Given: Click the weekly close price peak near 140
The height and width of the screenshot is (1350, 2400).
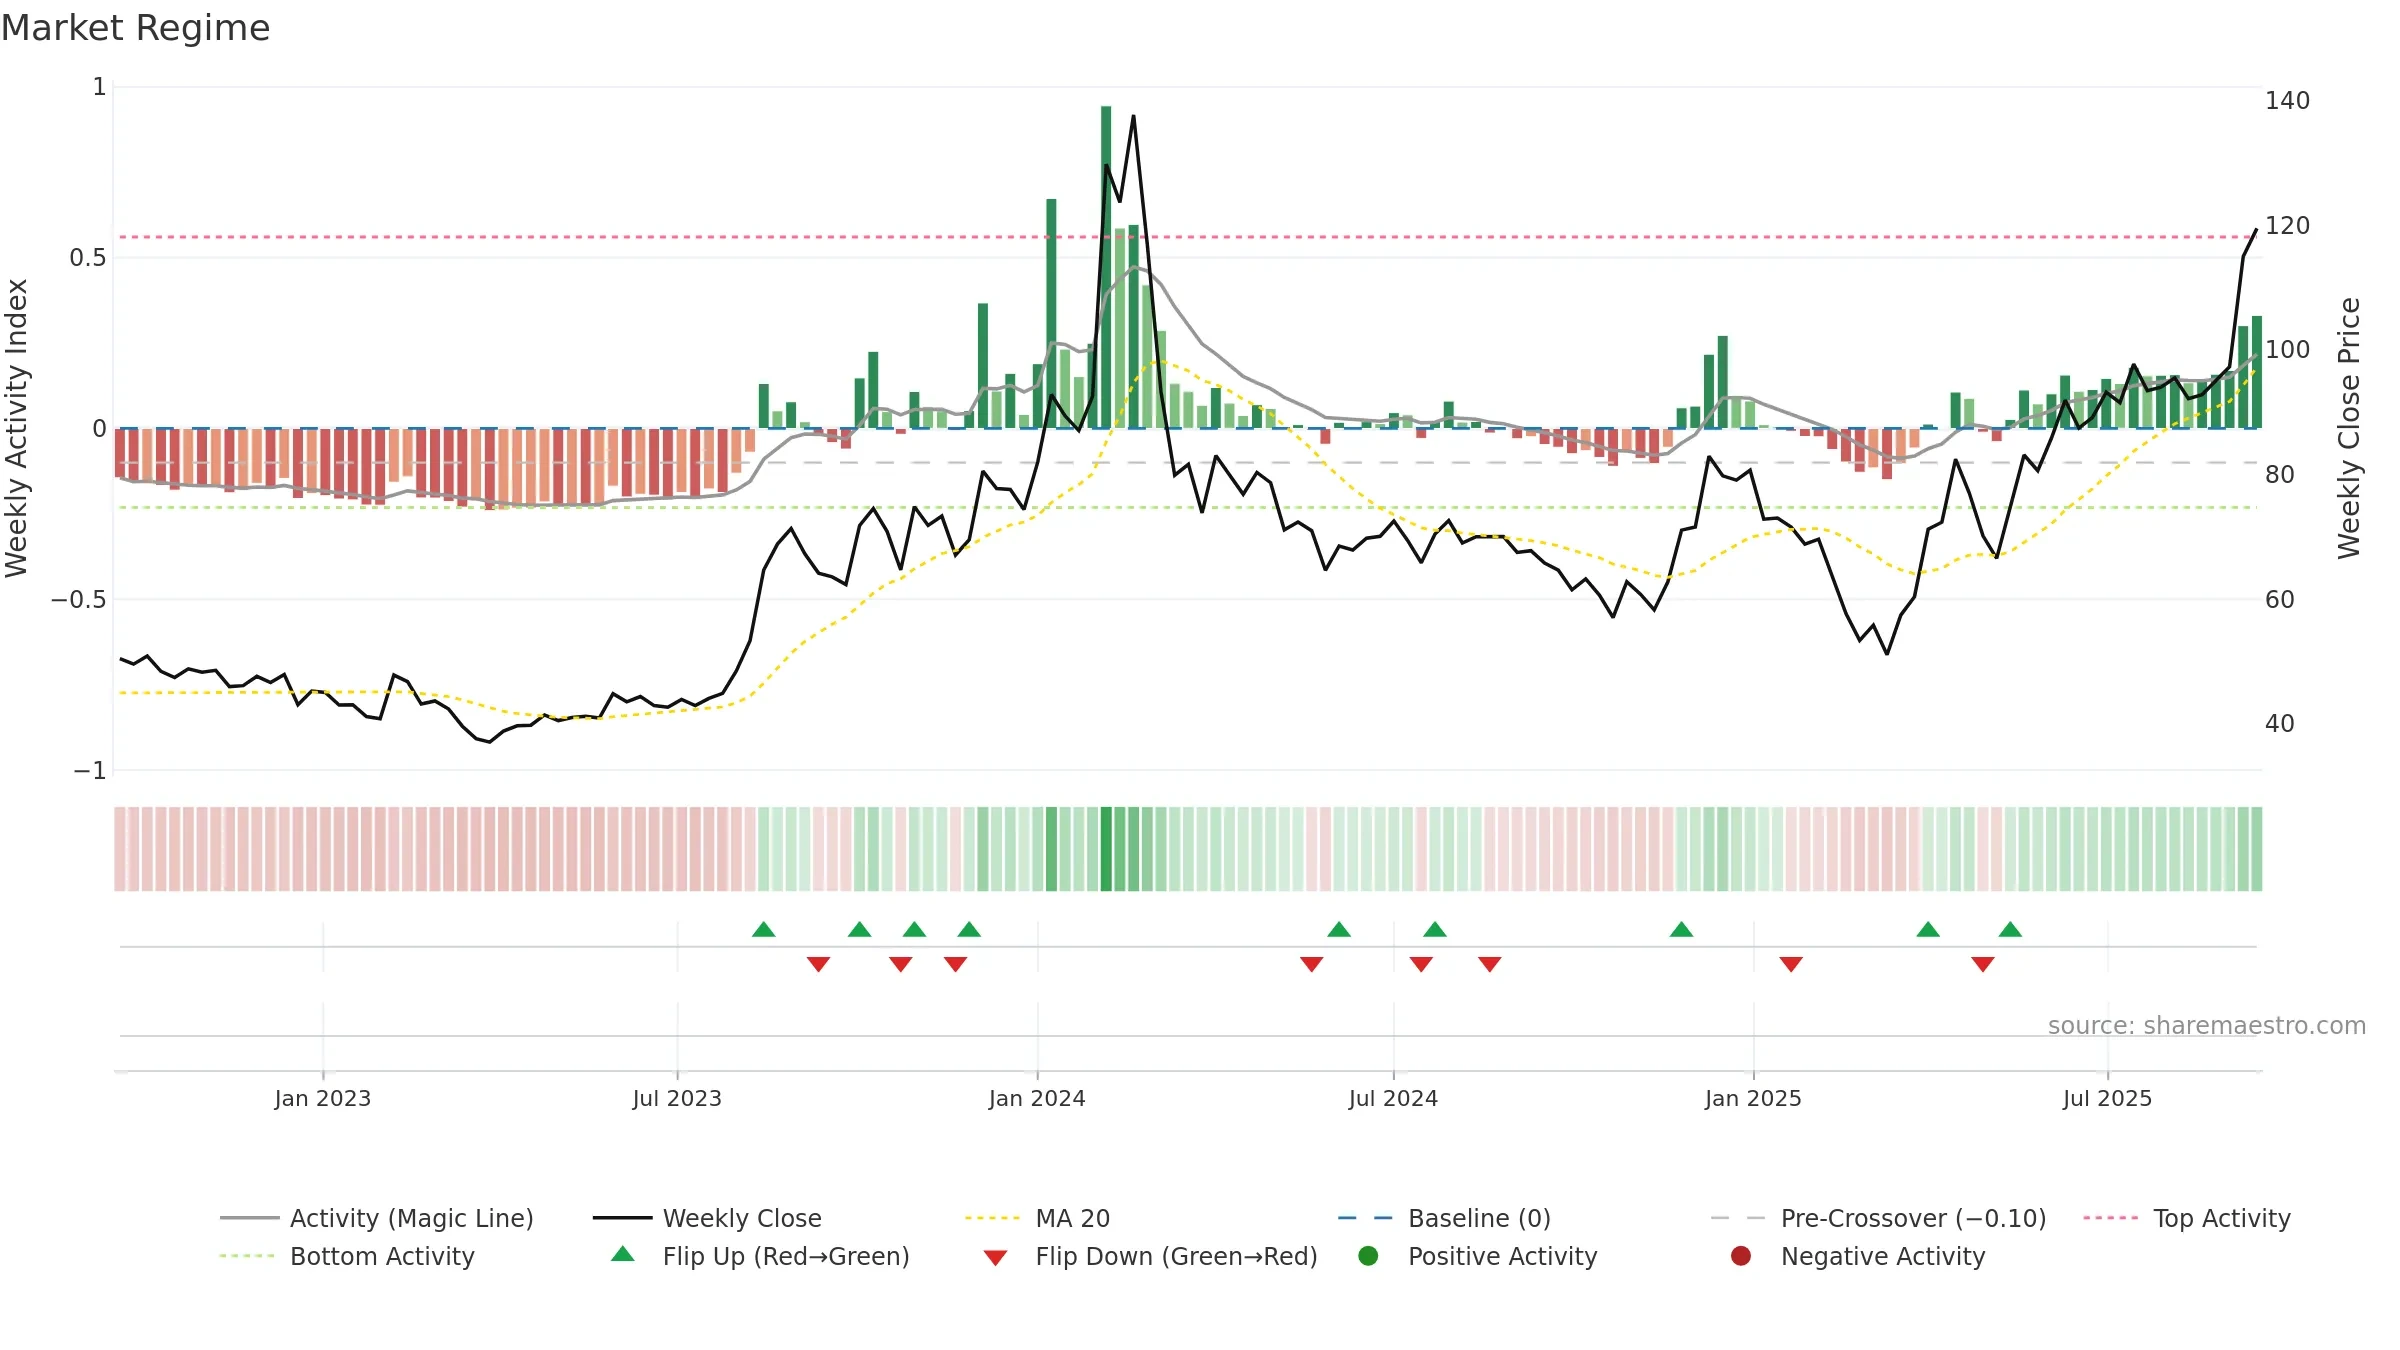Looking at the screenshot, I should 1133,117.
